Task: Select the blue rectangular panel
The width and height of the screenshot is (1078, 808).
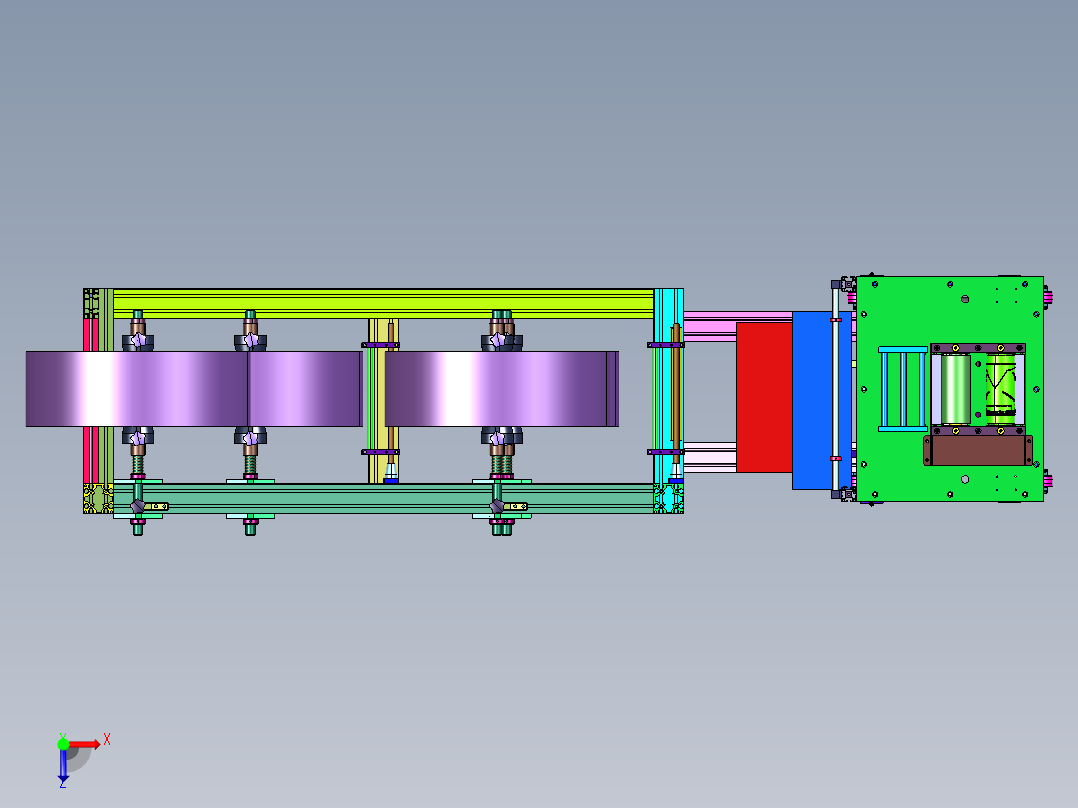Action: tap(813, 400)
